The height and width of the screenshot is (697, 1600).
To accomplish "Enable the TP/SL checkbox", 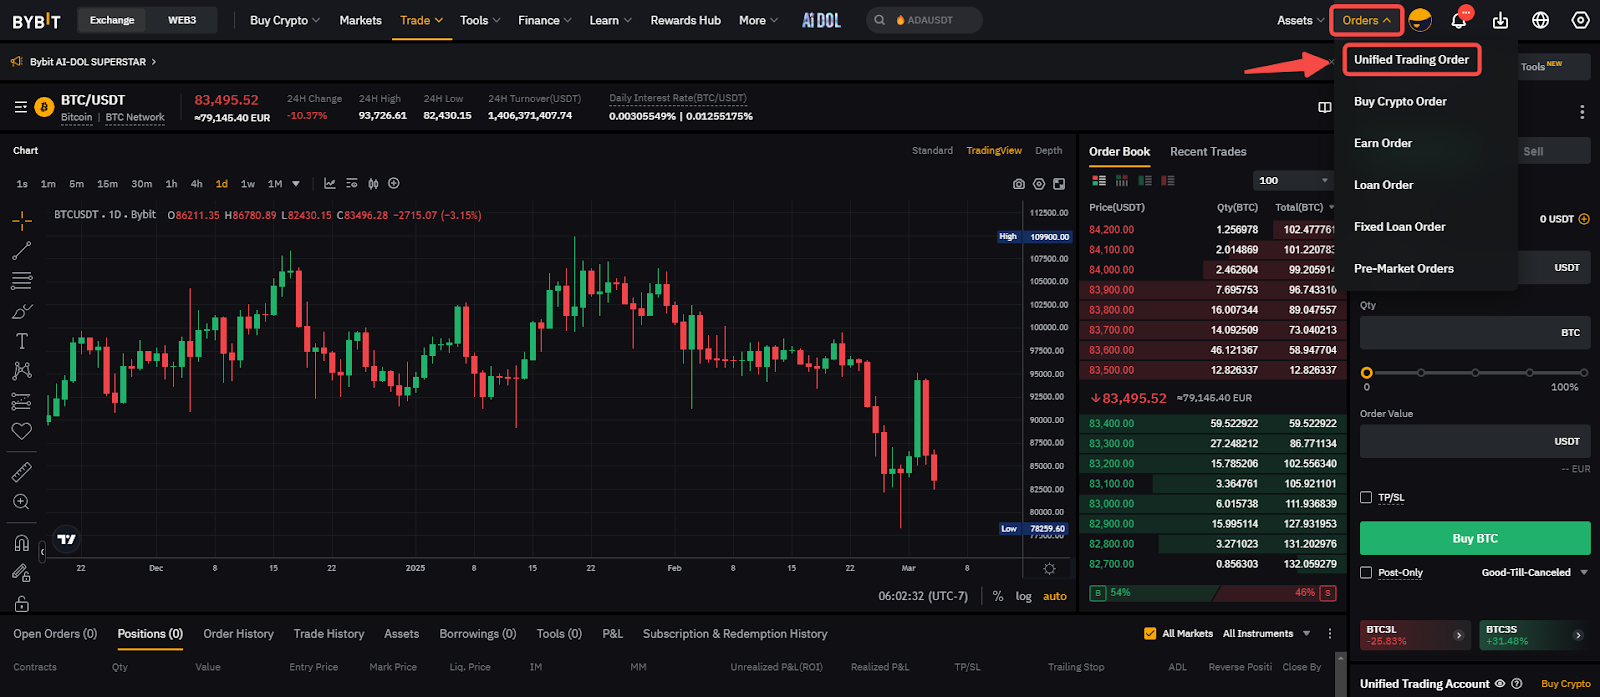I will (1366, 497).
